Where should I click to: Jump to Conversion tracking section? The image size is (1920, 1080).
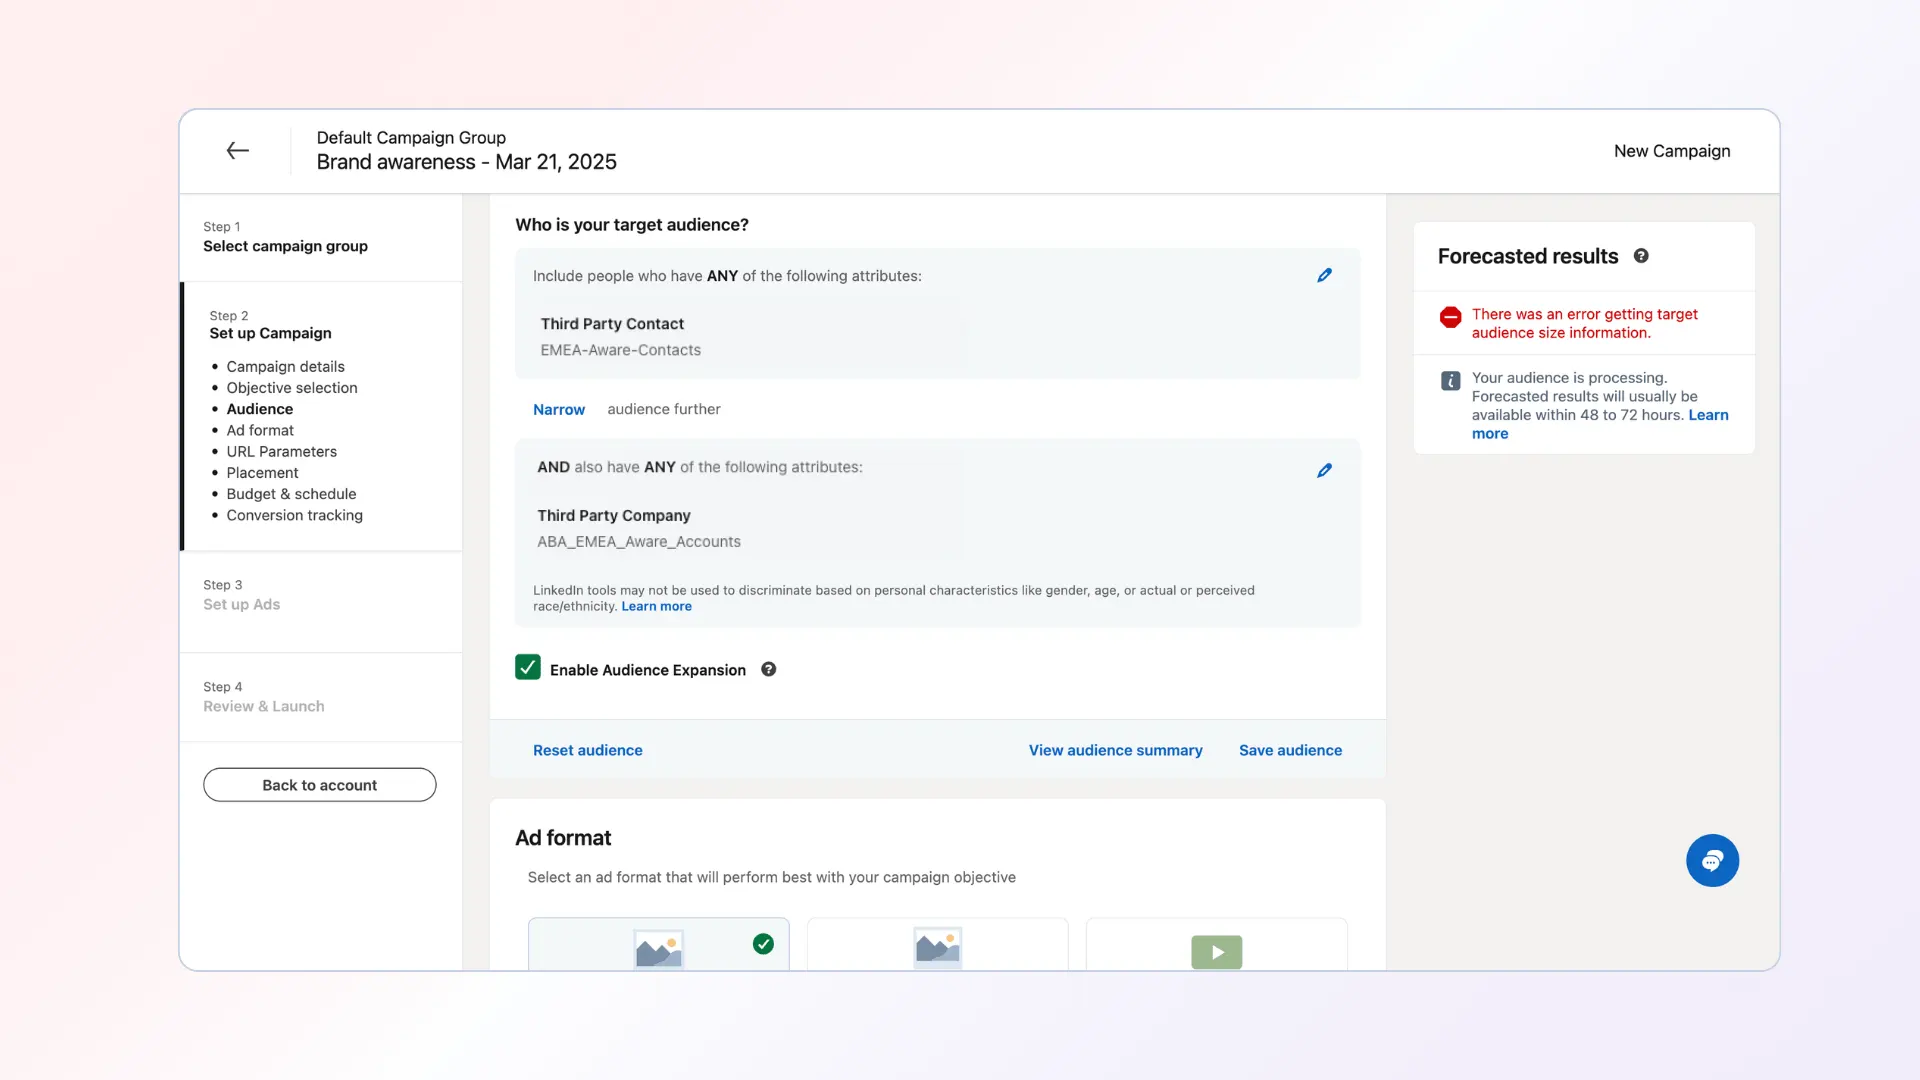click(x=294, y=515)
